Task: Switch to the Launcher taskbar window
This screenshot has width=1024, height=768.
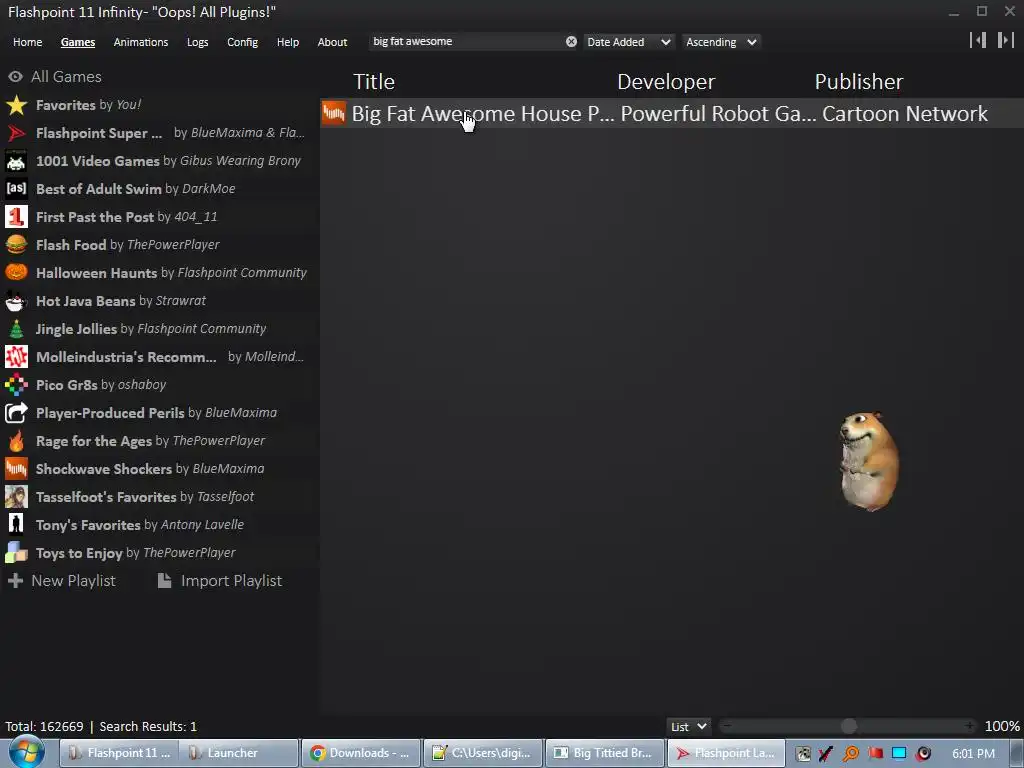Action: tap(238, 753)
